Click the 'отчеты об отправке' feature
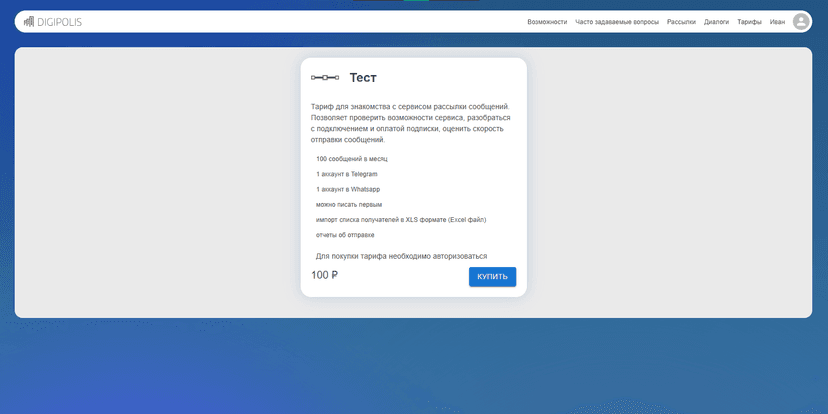Image resolution: width=828 pixels, height=414 pixels. (x=345, y=235)
